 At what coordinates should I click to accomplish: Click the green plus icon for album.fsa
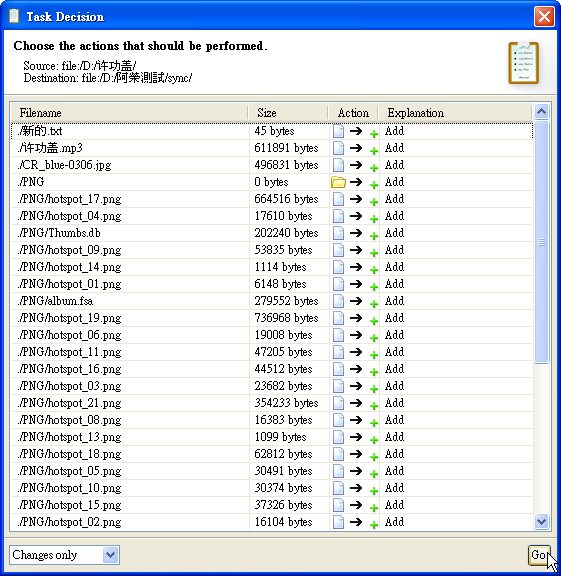[374, 304]
